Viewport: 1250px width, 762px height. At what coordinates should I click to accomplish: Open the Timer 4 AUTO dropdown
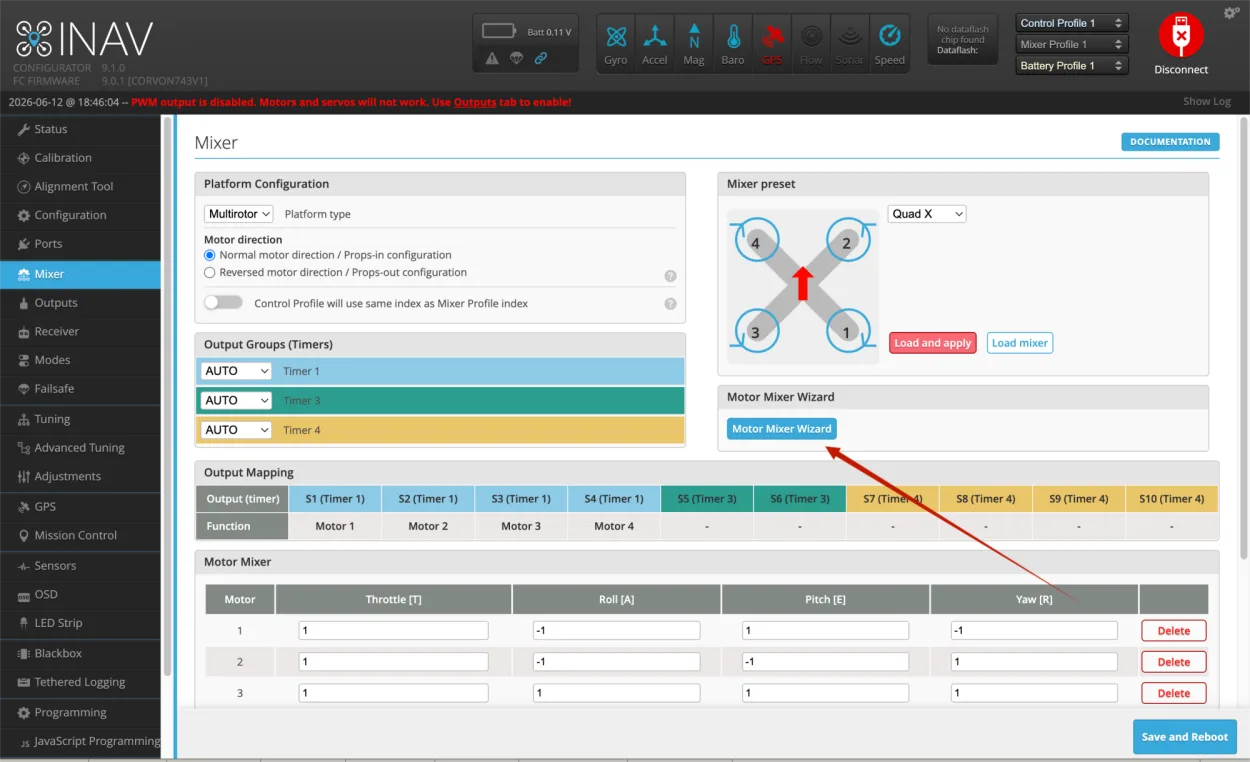point(236,430)
